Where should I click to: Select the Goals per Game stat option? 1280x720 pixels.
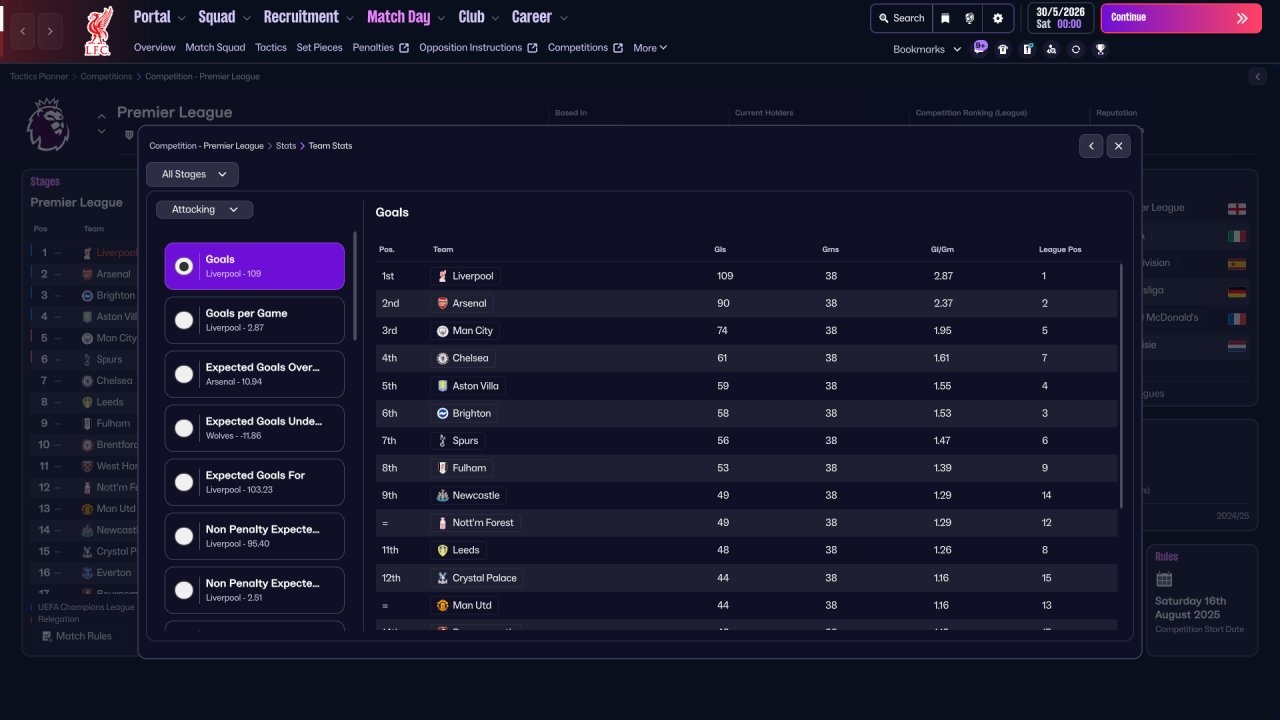[255, 320]
